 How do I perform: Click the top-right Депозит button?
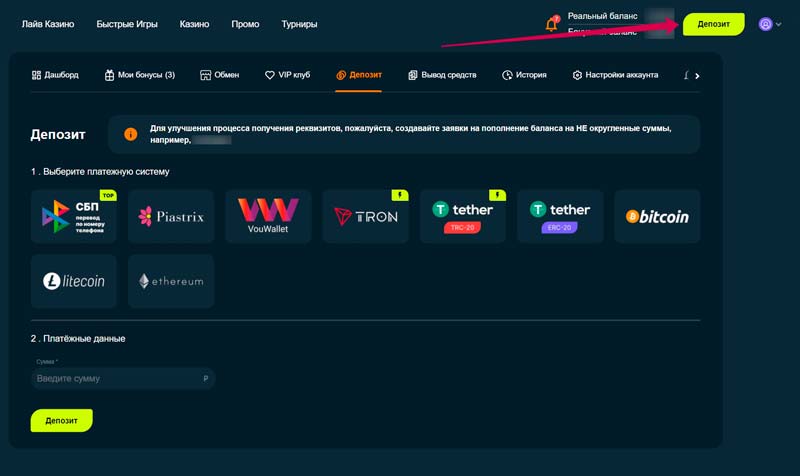713,24
